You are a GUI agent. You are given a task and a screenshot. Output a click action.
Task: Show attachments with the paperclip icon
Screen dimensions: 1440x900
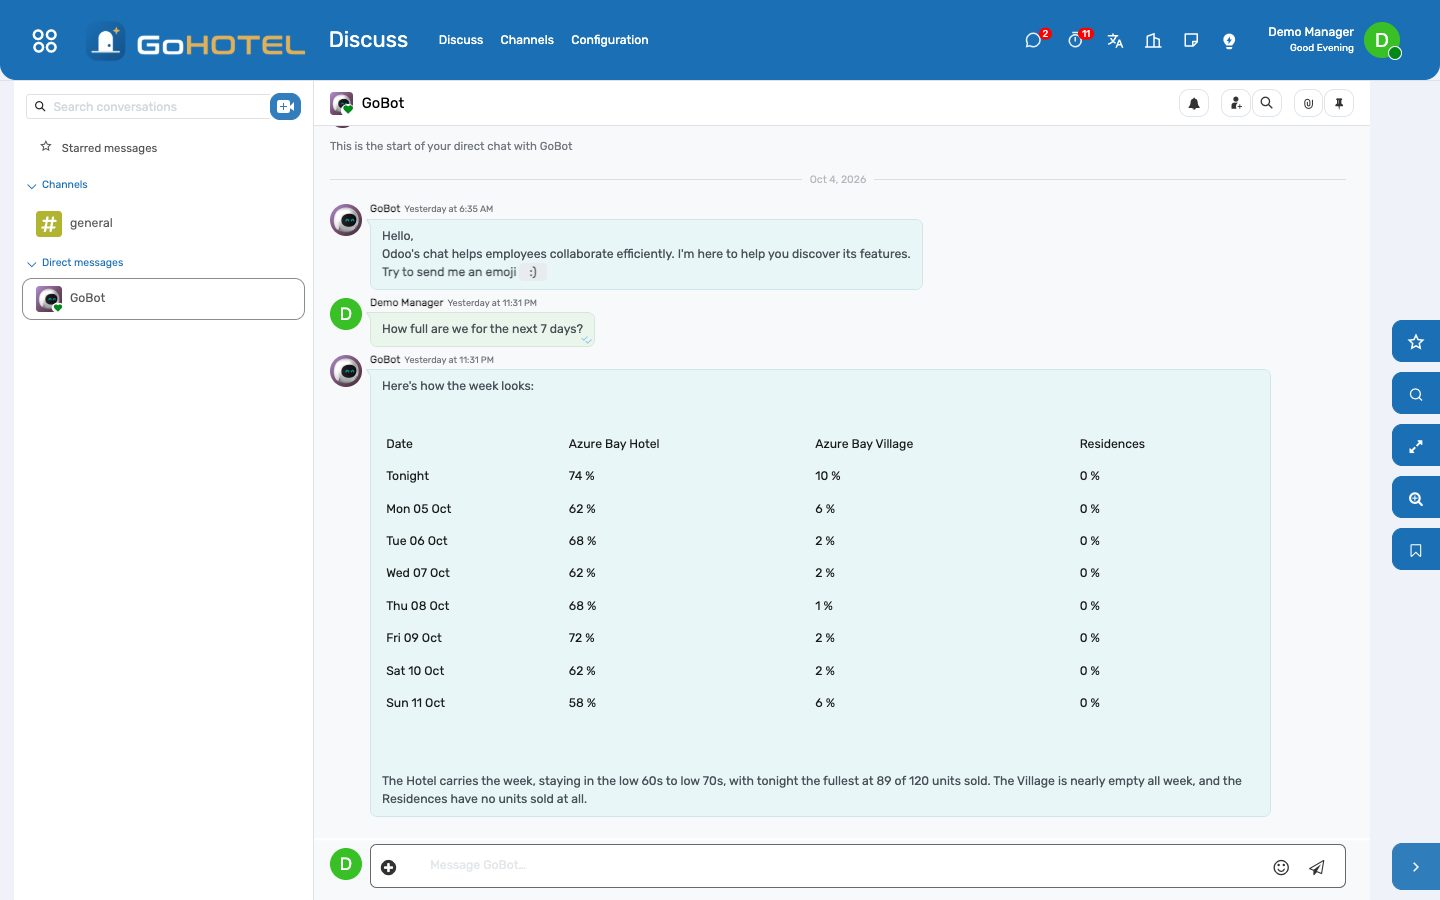click(x=1309, y=103)
